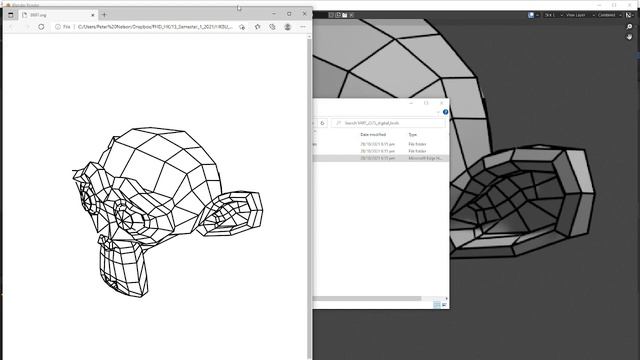This screenshot has width=640, height=360.
Task: Reload the page in Edge
Action: tap(41, 27)
